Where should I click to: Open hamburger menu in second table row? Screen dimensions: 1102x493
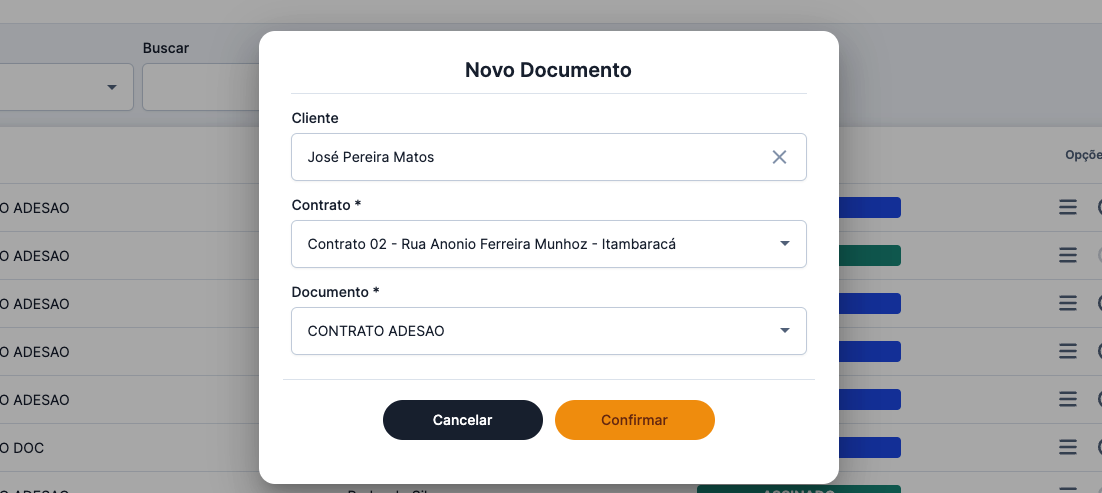point(1068,256)
